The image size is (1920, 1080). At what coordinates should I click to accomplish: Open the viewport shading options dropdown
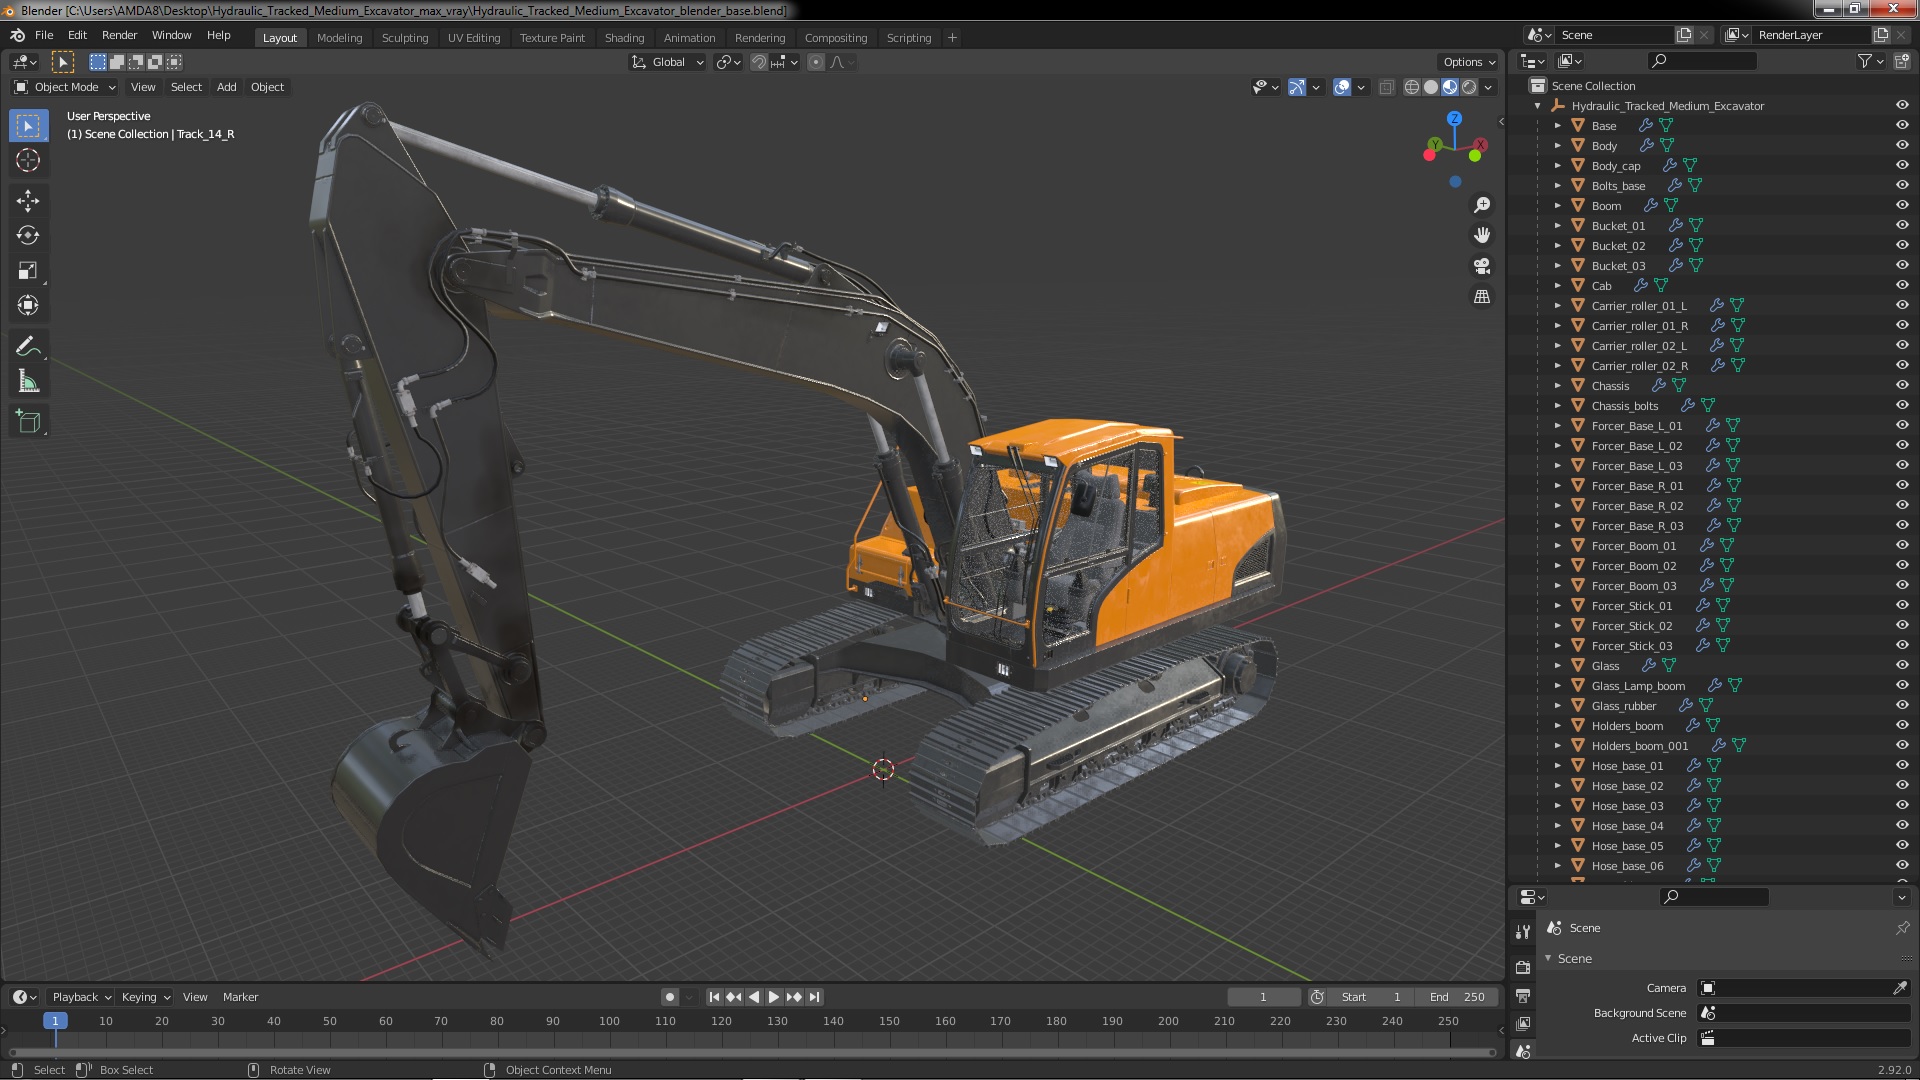click(1489, 87)
